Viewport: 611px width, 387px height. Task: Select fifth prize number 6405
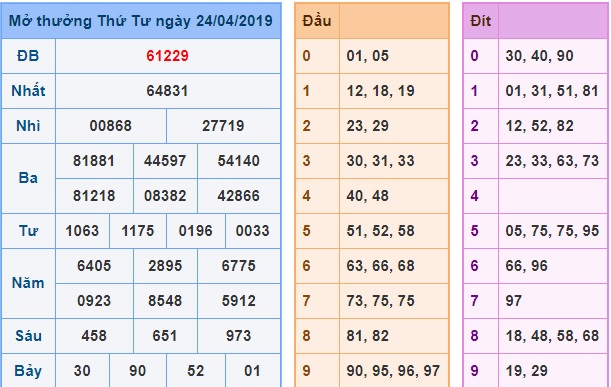[94, 266]
